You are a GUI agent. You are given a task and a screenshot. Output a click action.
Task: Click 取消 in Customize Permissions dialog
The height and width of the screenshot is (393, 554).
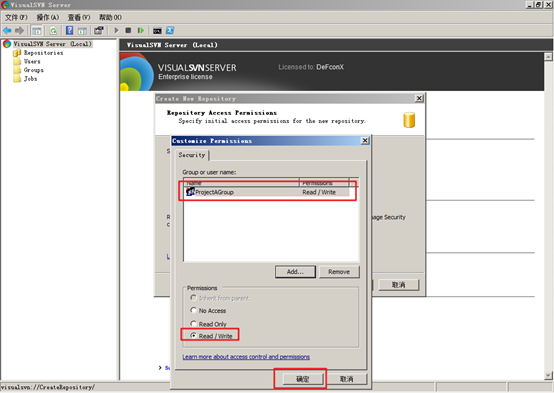(x=346, y=379)
